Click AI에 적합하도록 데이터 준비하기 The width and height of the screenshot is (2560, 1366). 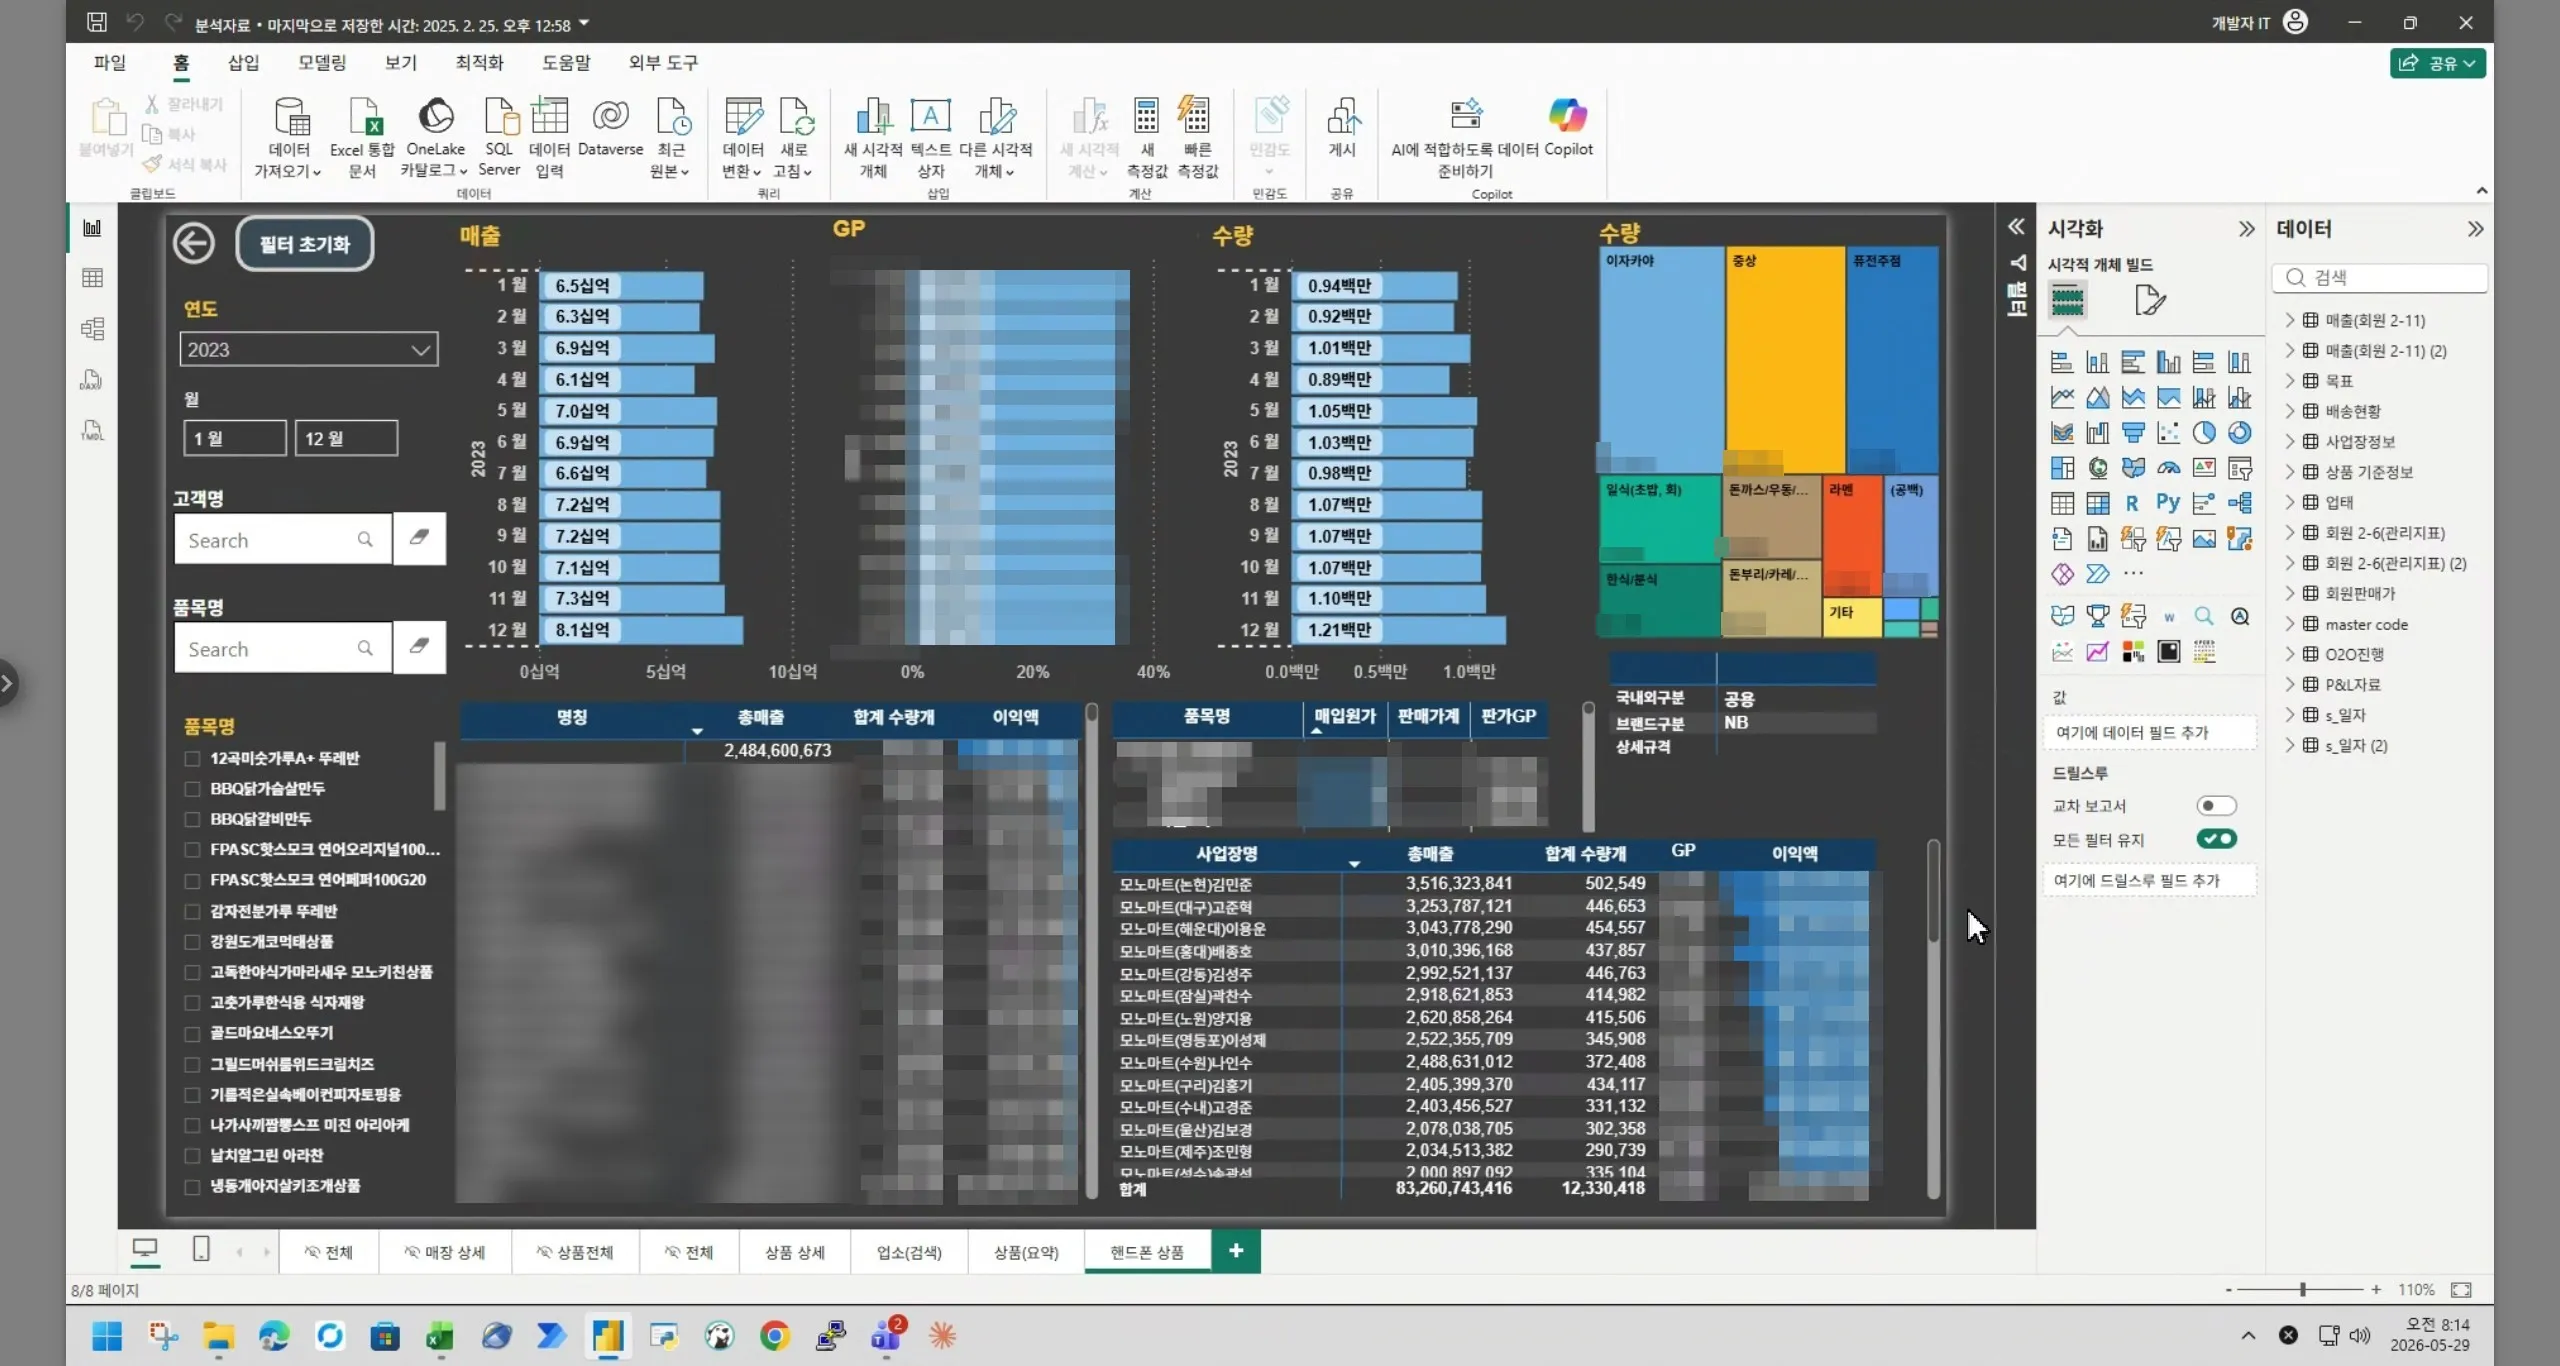pos(1465,137)
